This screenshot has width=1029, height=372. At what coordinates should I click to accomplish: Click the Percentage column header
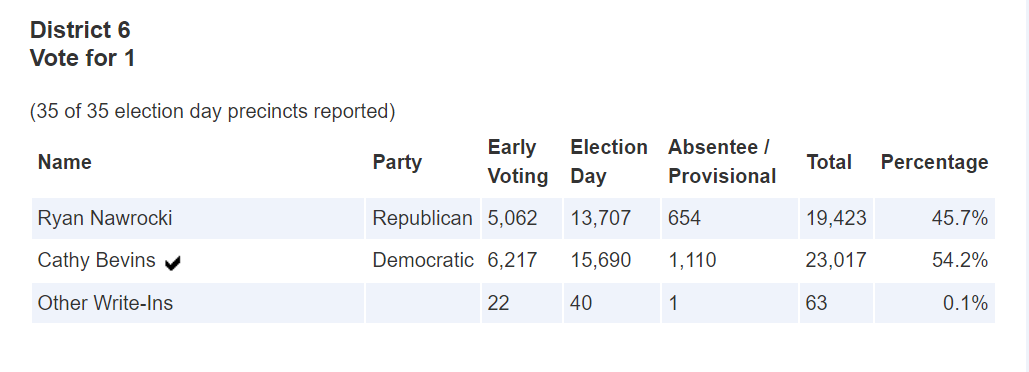click(934, 162)
